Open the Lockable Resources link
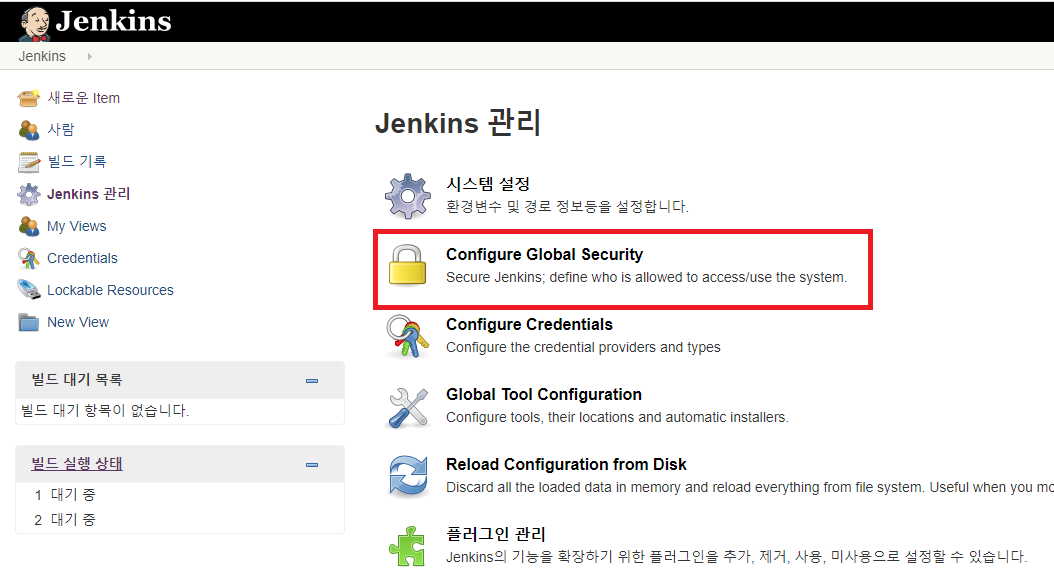Viewport: 1054px width, 583px height. coord(110,290)
